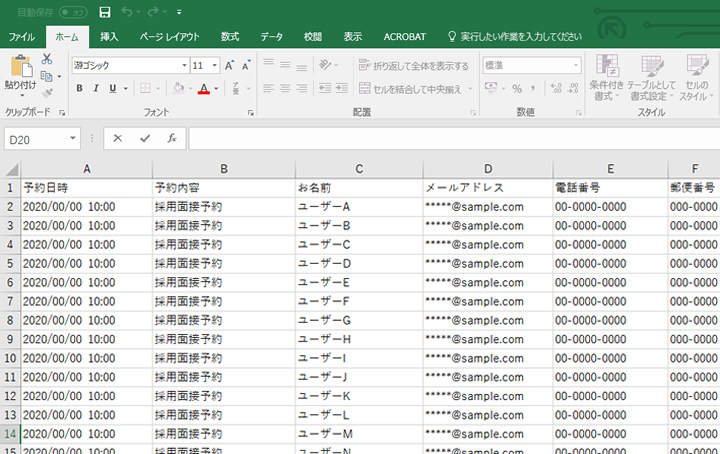
Task: Open the データ ribbon tab
Action: click(271, 37)
